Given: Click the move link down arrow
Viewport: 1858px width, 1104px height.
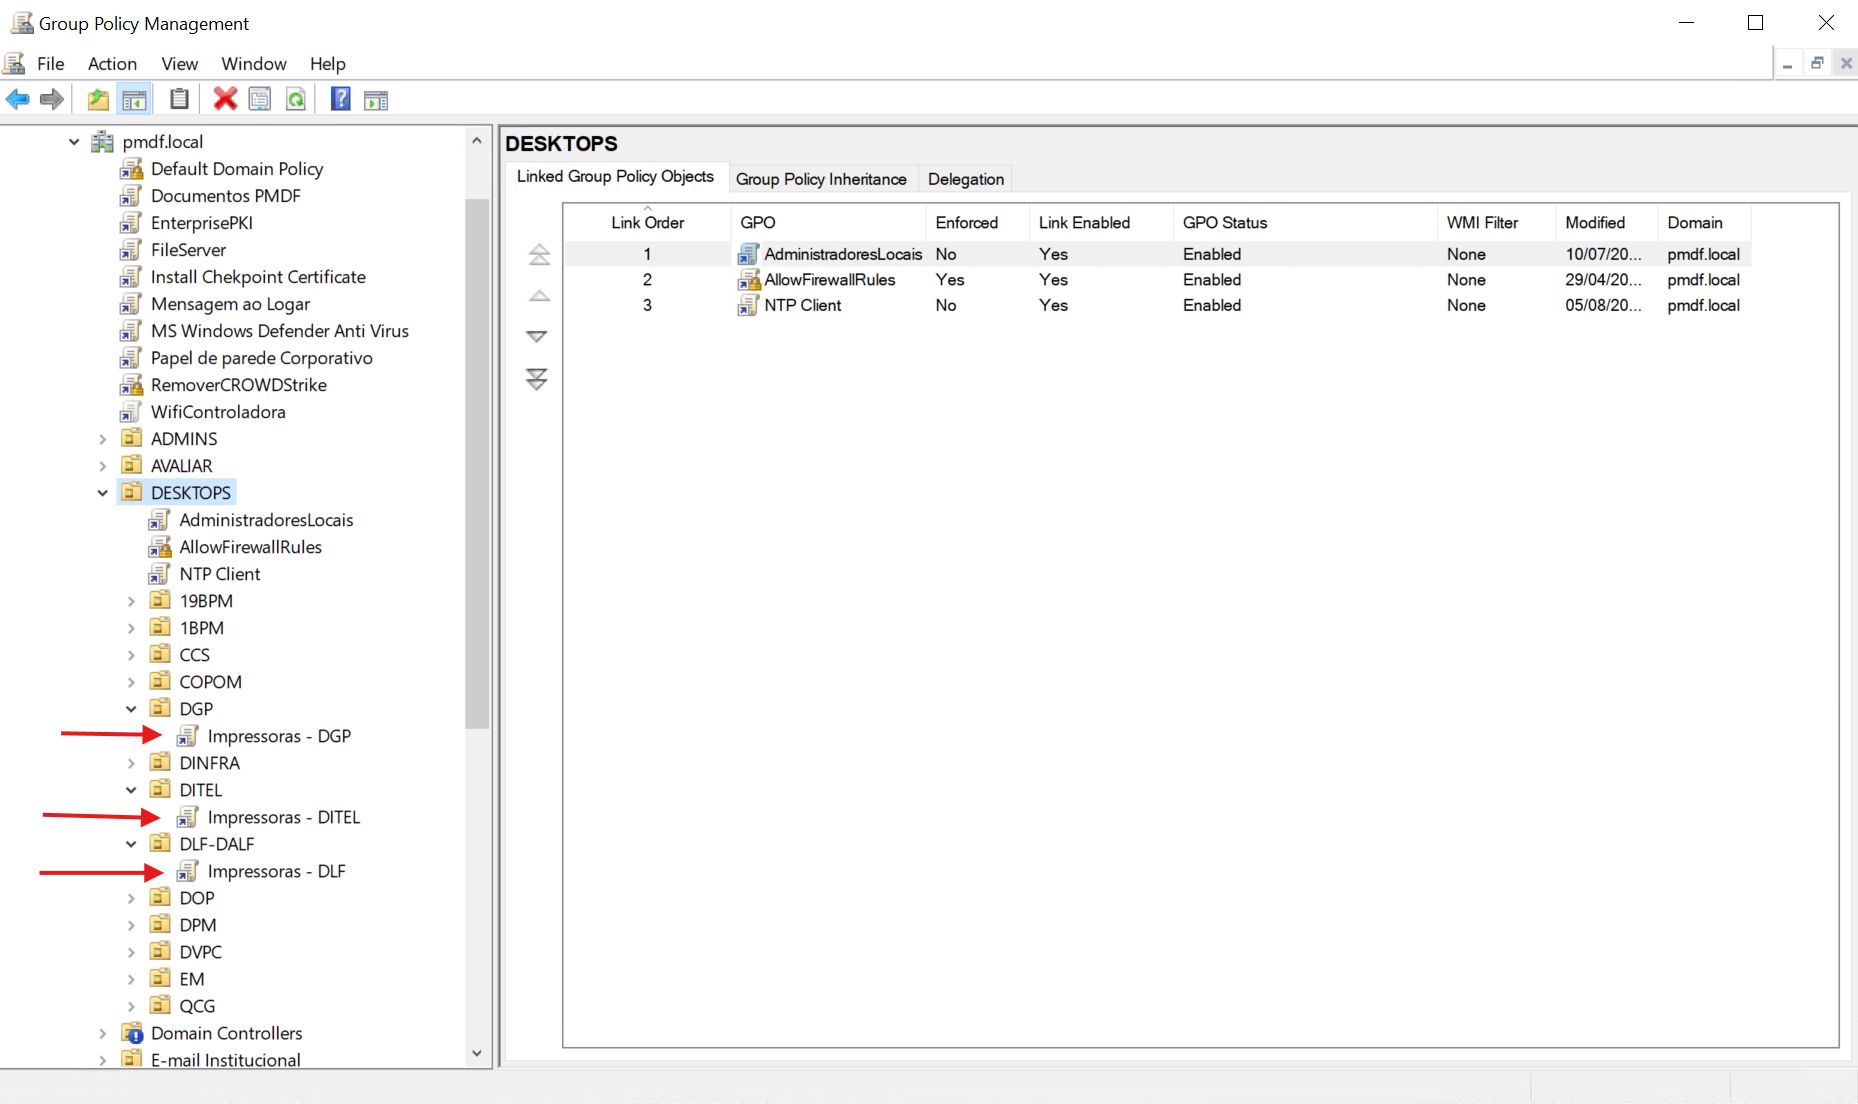Looking at the screenshot, I should point(538,336).
